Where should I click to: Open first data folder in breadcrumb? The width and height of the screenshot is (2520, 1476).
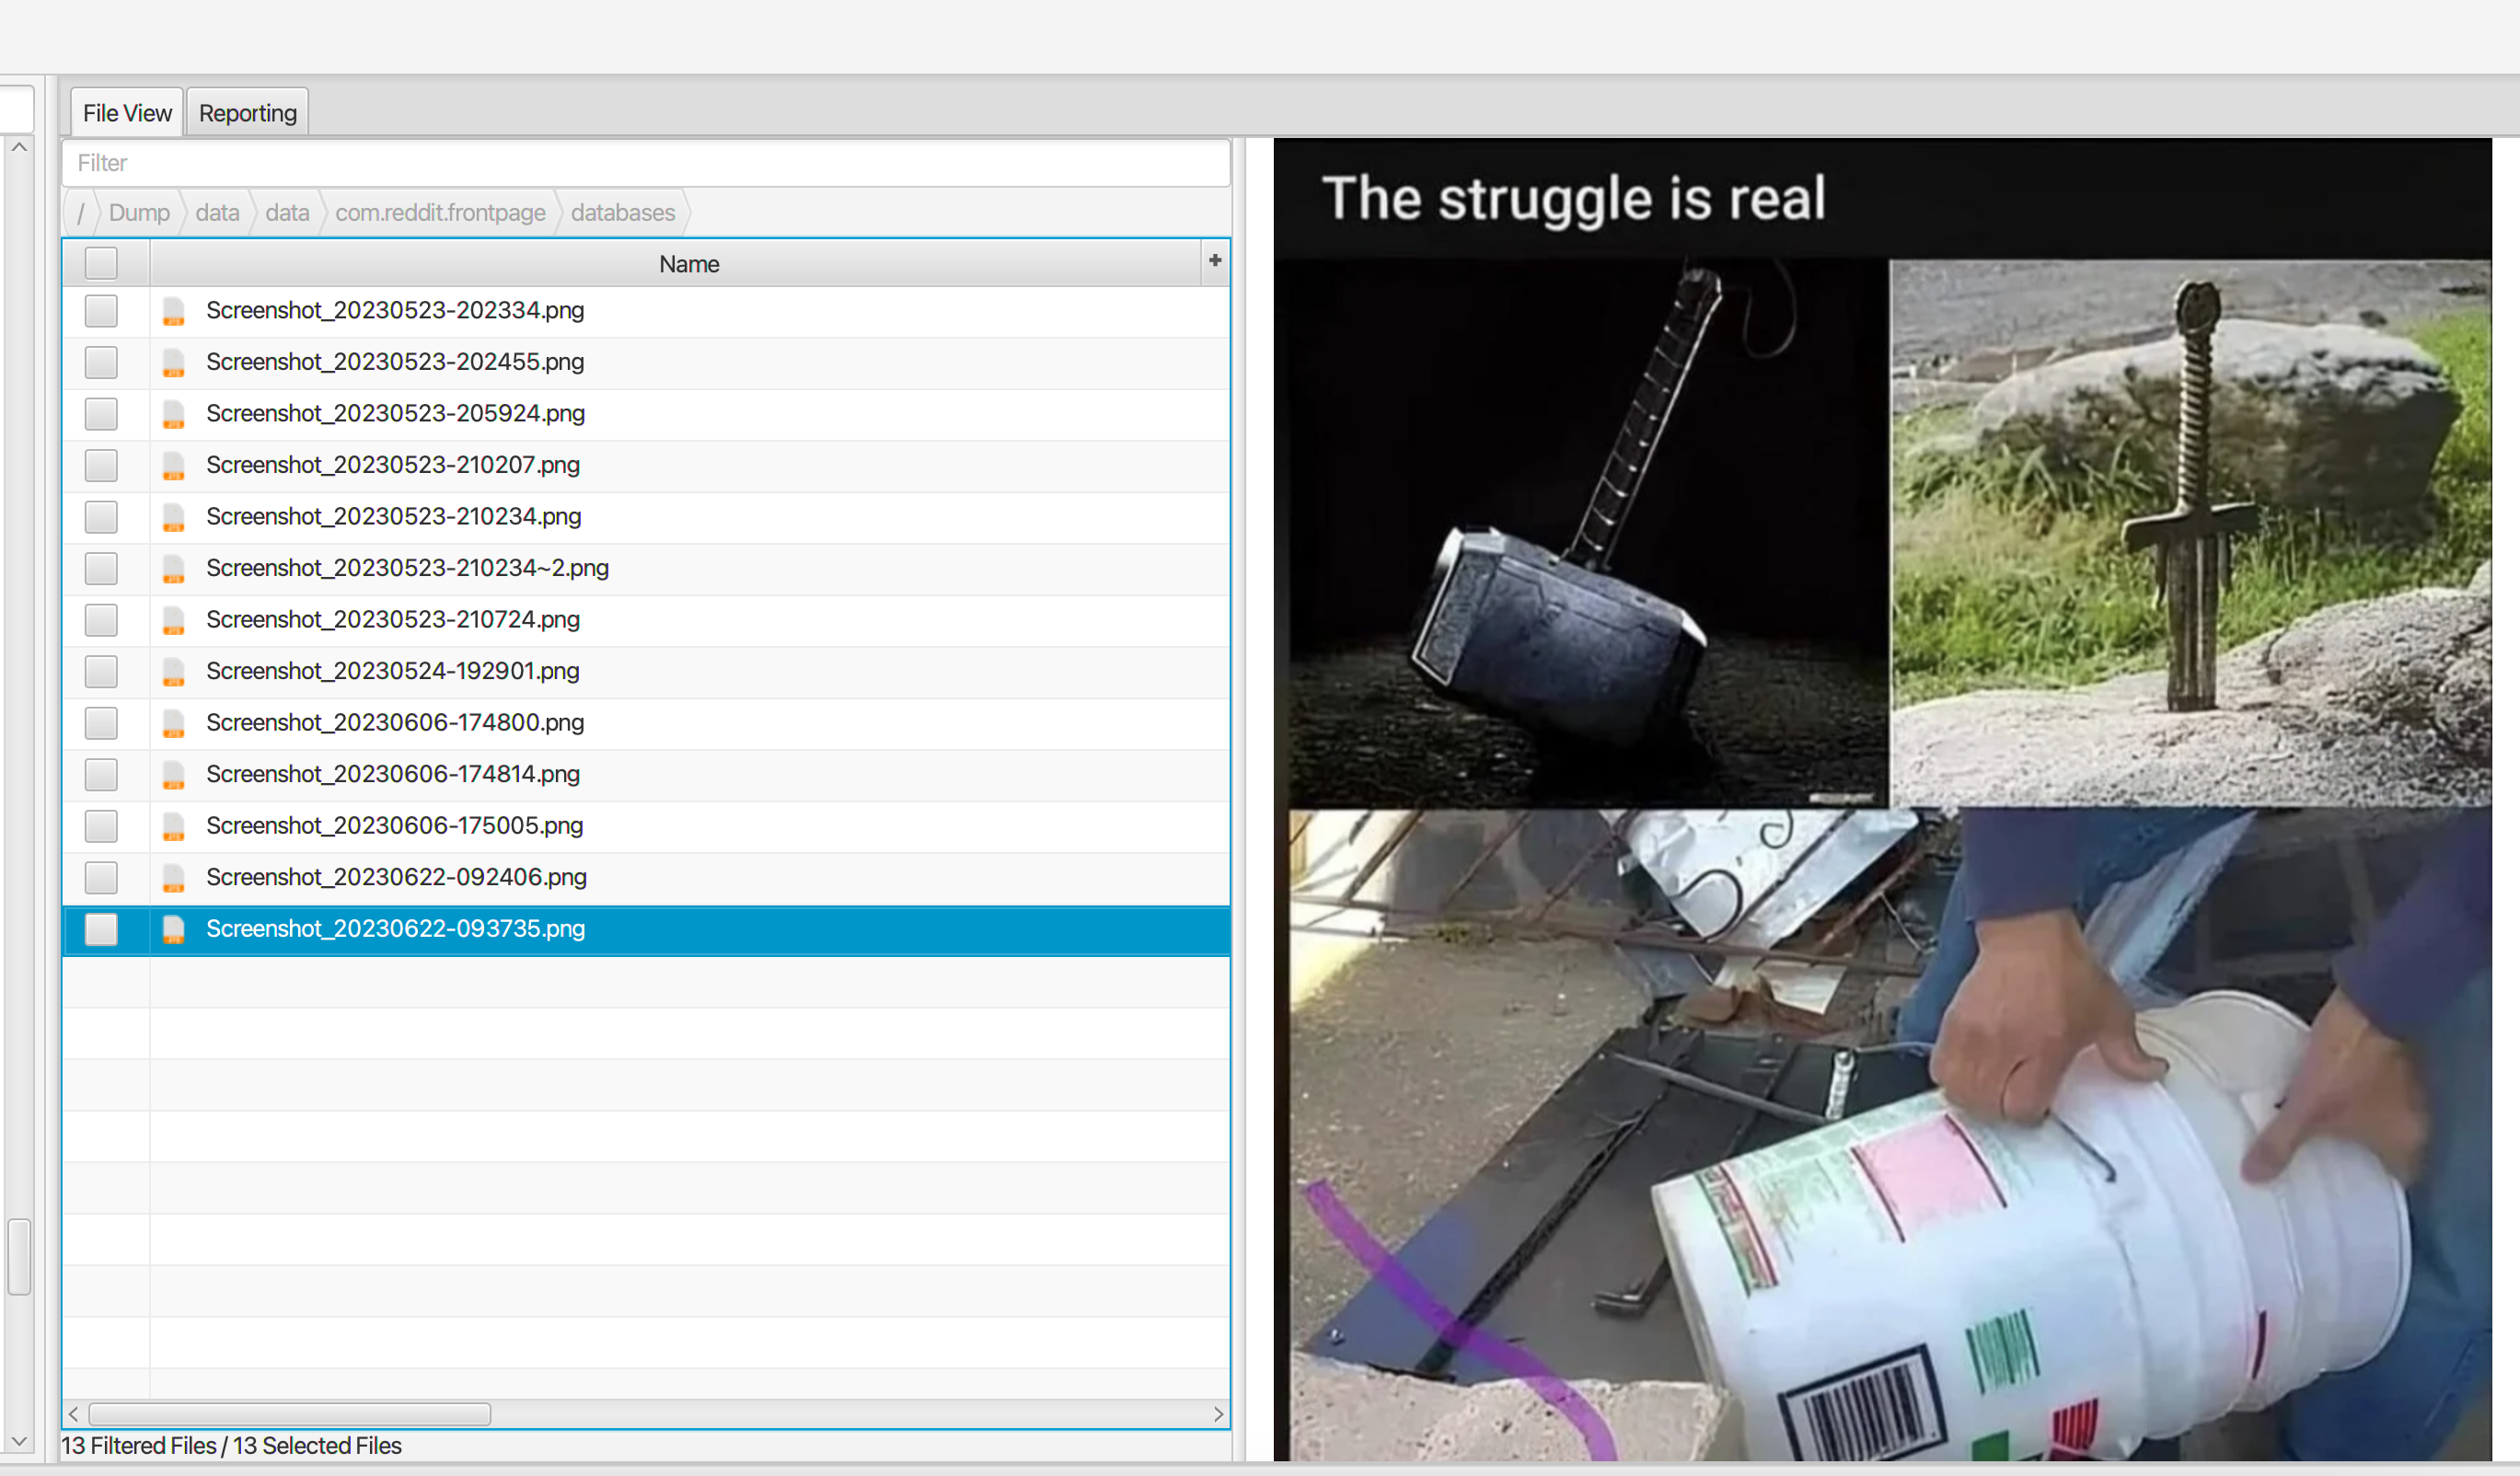click(x=217, y=213)
